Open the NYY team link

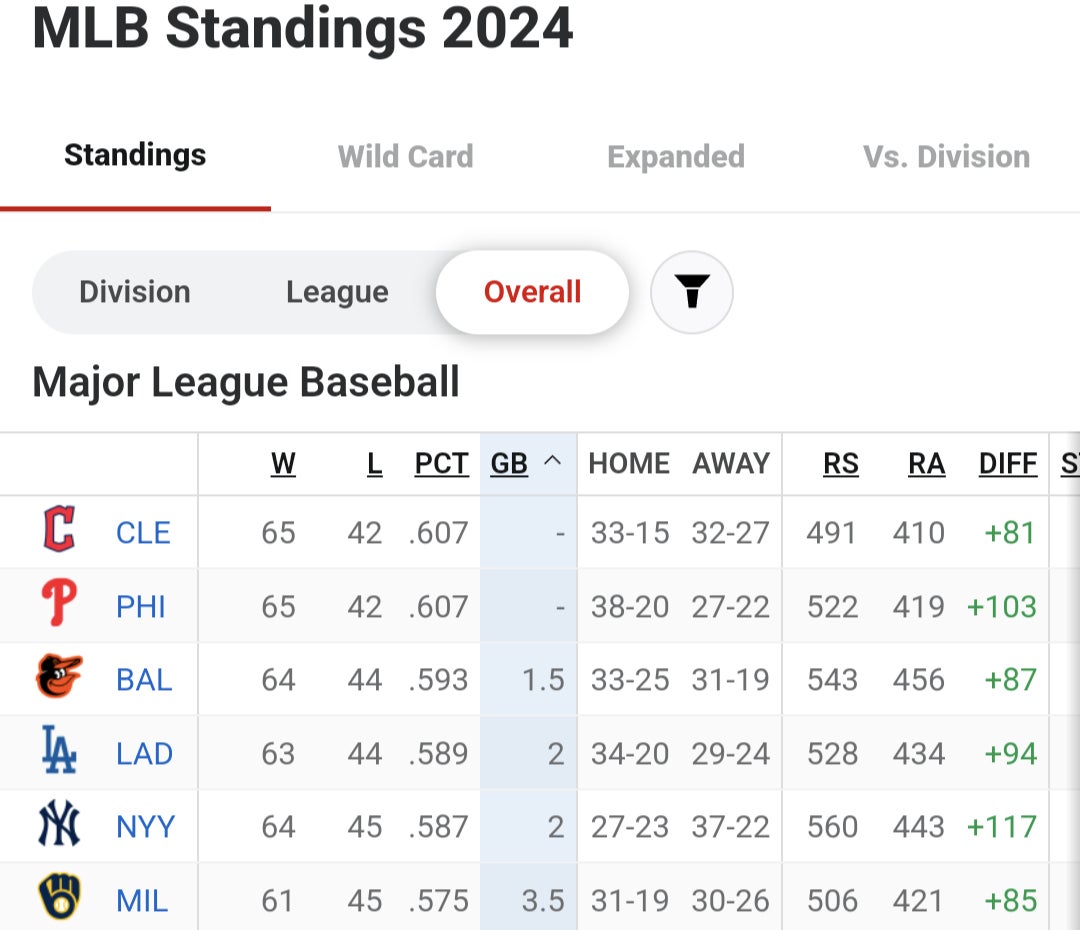[x=146, y=827]
